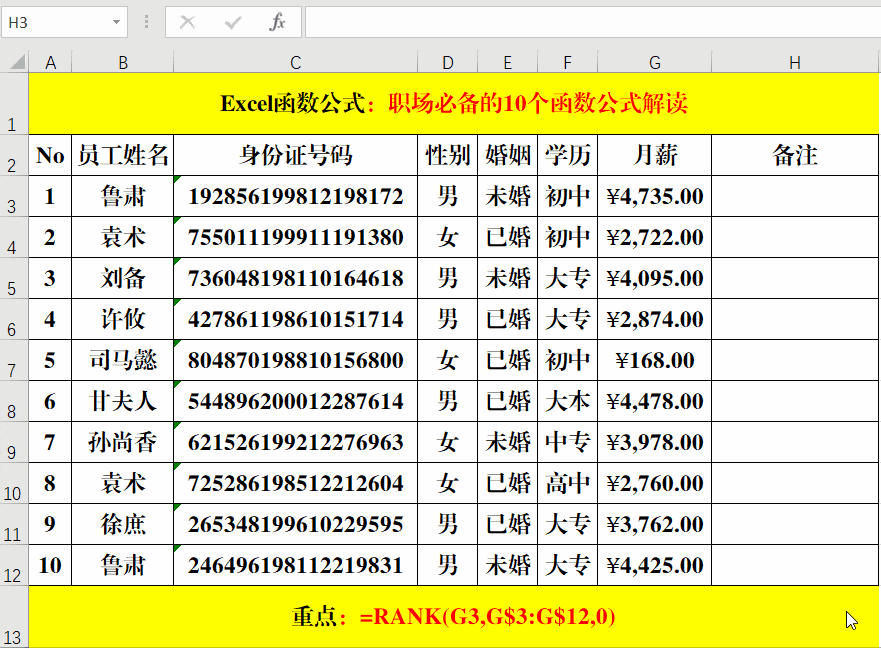
Task: Select the cell showing 大本 for 甘夫人
Action: 567,401
